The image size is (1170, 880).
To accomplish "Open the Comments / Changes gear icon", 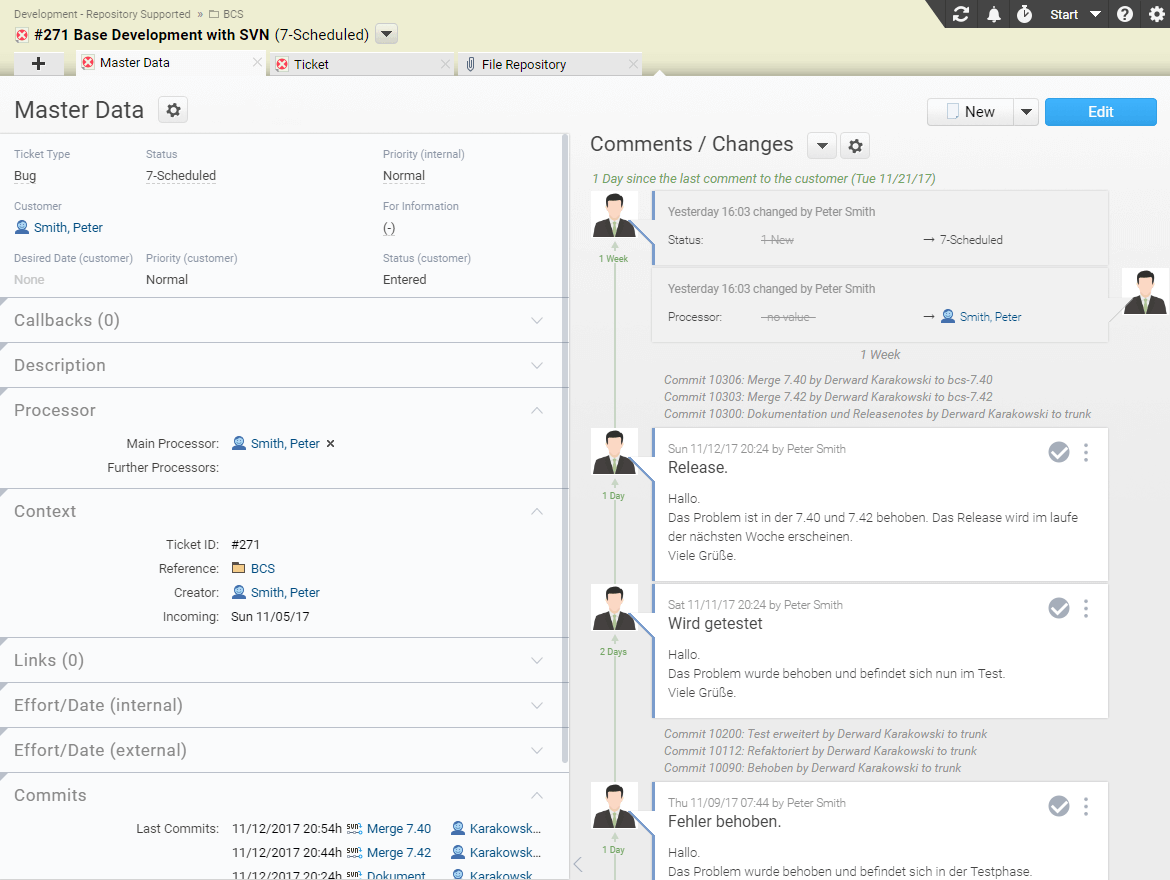I will click(x=855, y=145).
